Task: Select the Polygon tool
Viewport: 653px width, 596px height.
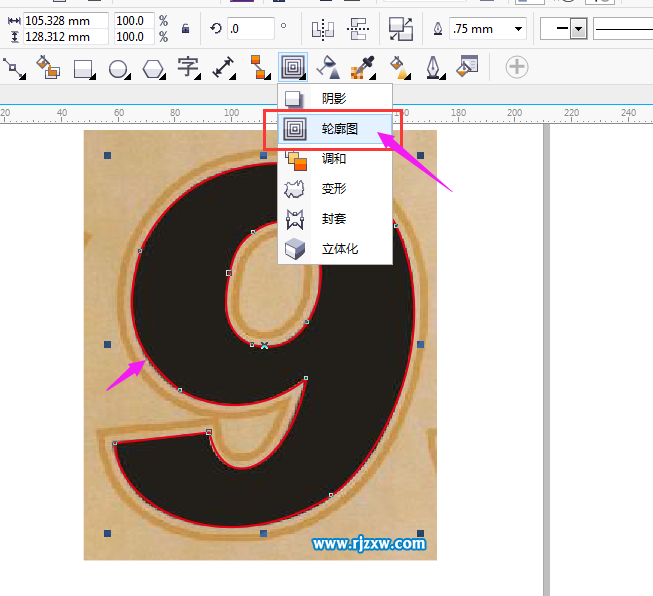Action: tap(154, 69)
